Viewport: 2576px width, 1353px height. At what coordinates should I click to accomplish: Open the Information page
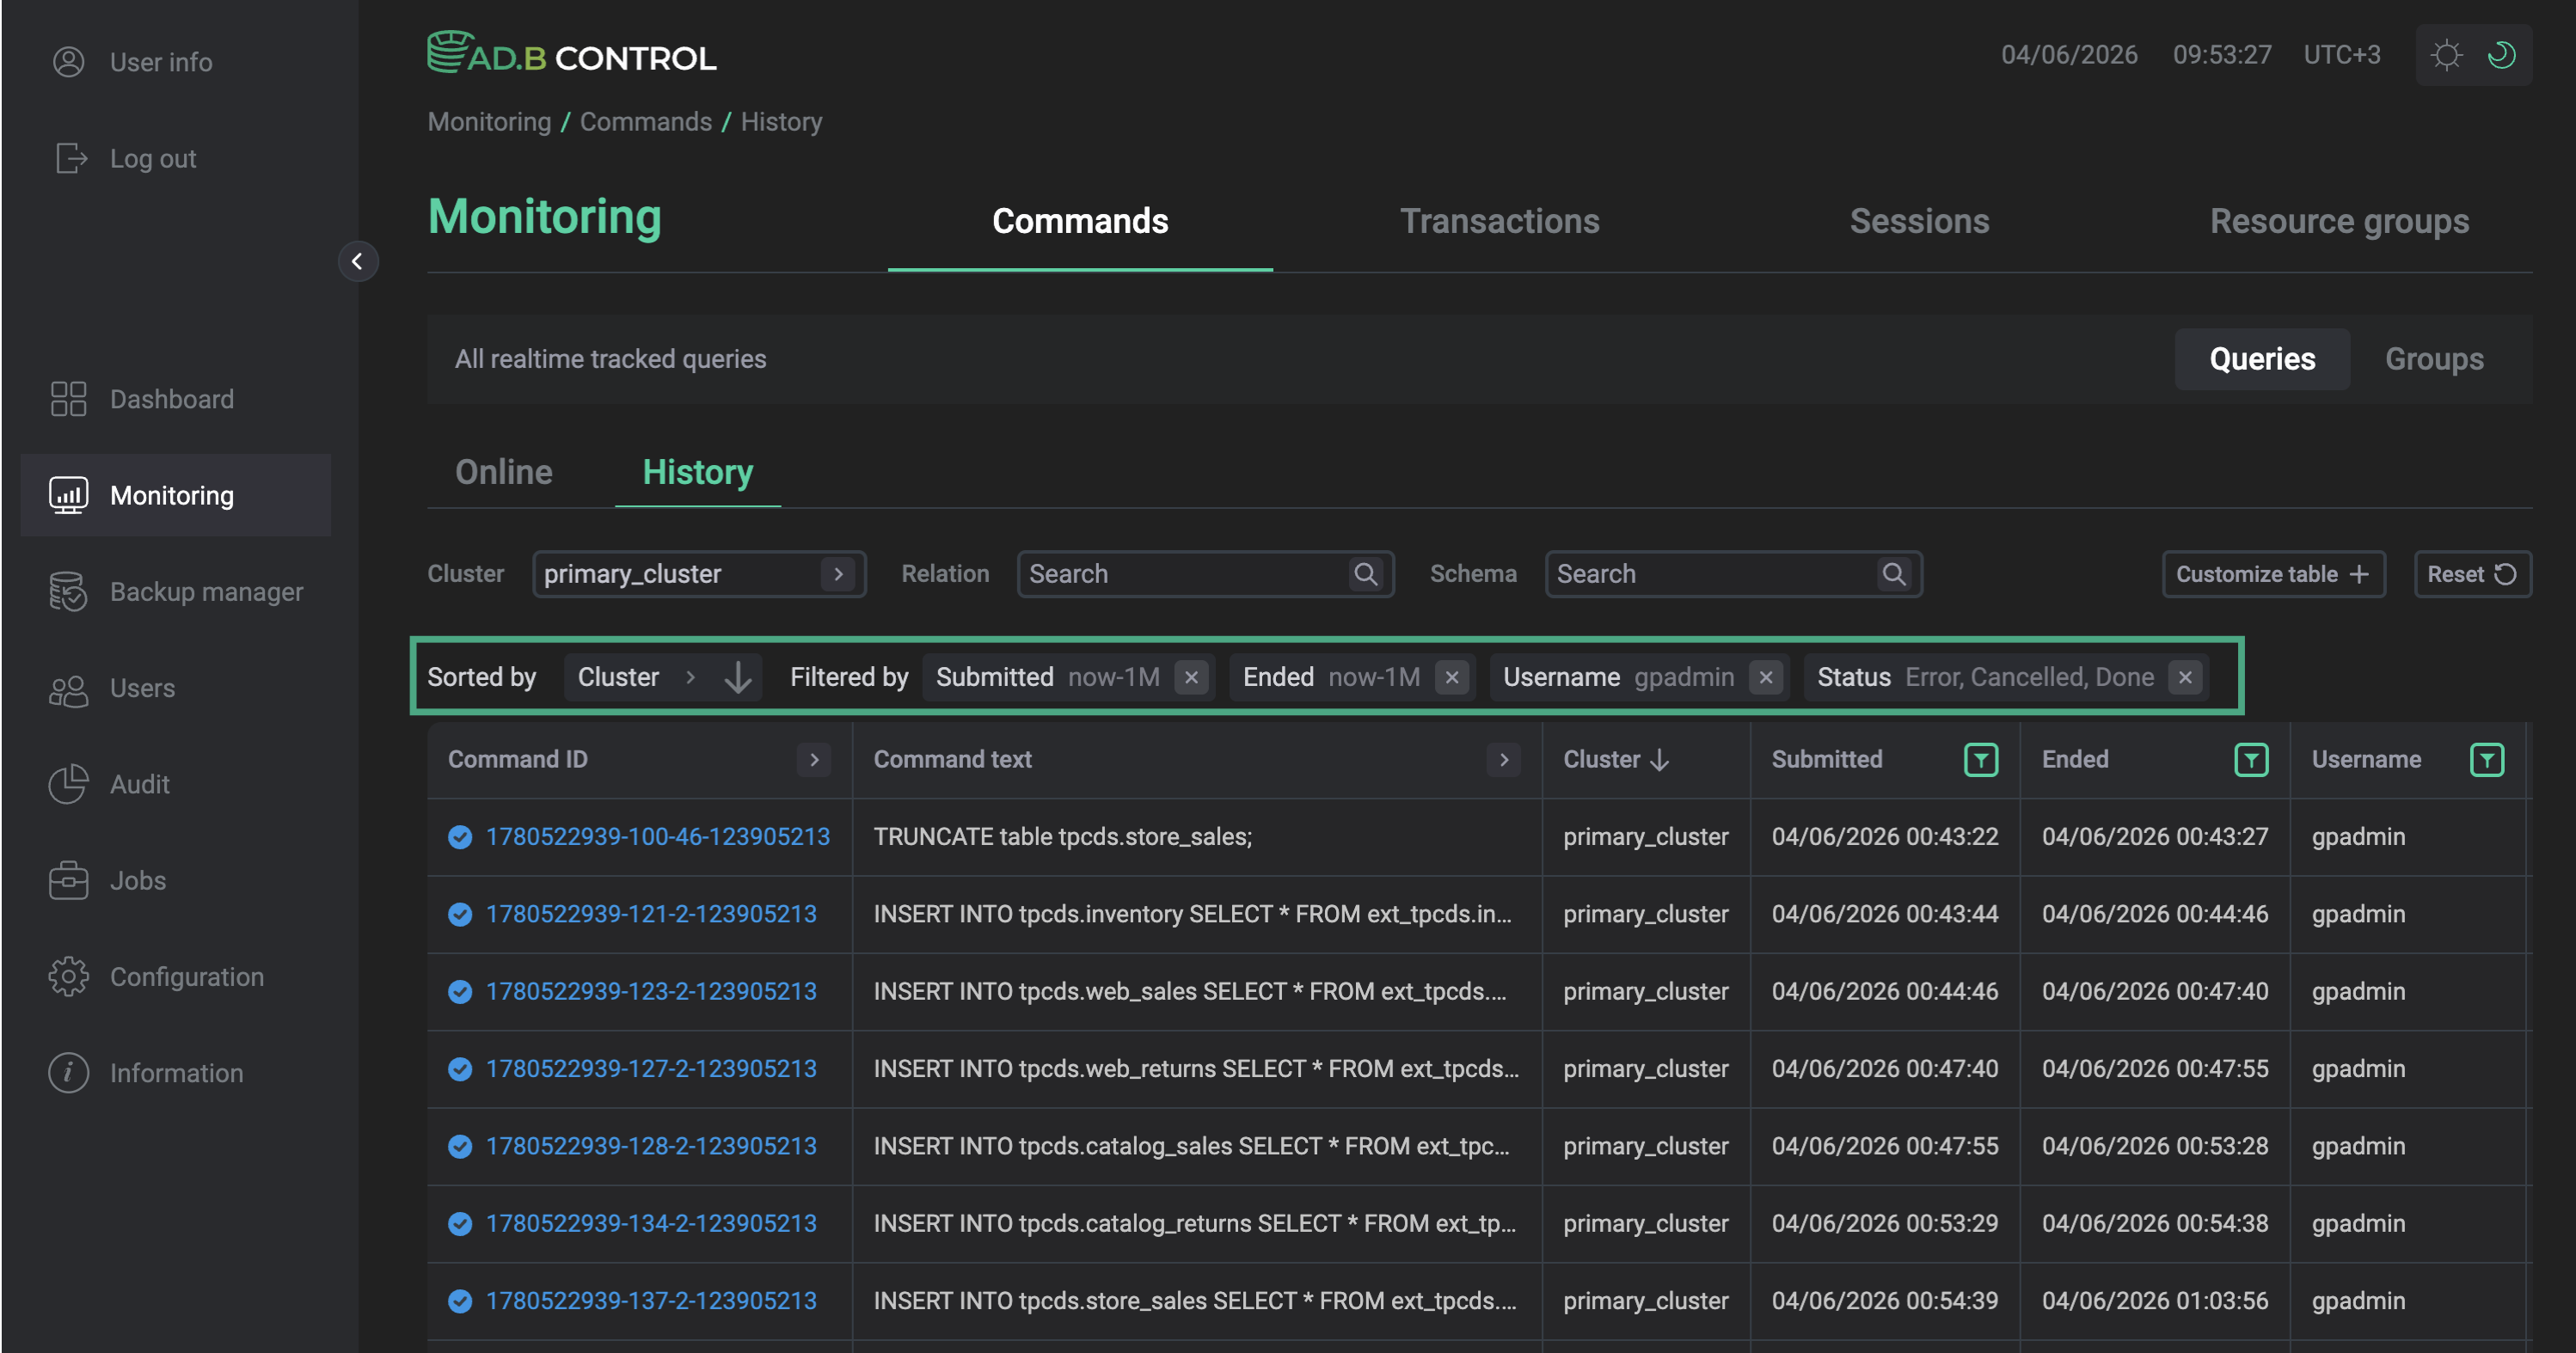tap(146, 1073)
